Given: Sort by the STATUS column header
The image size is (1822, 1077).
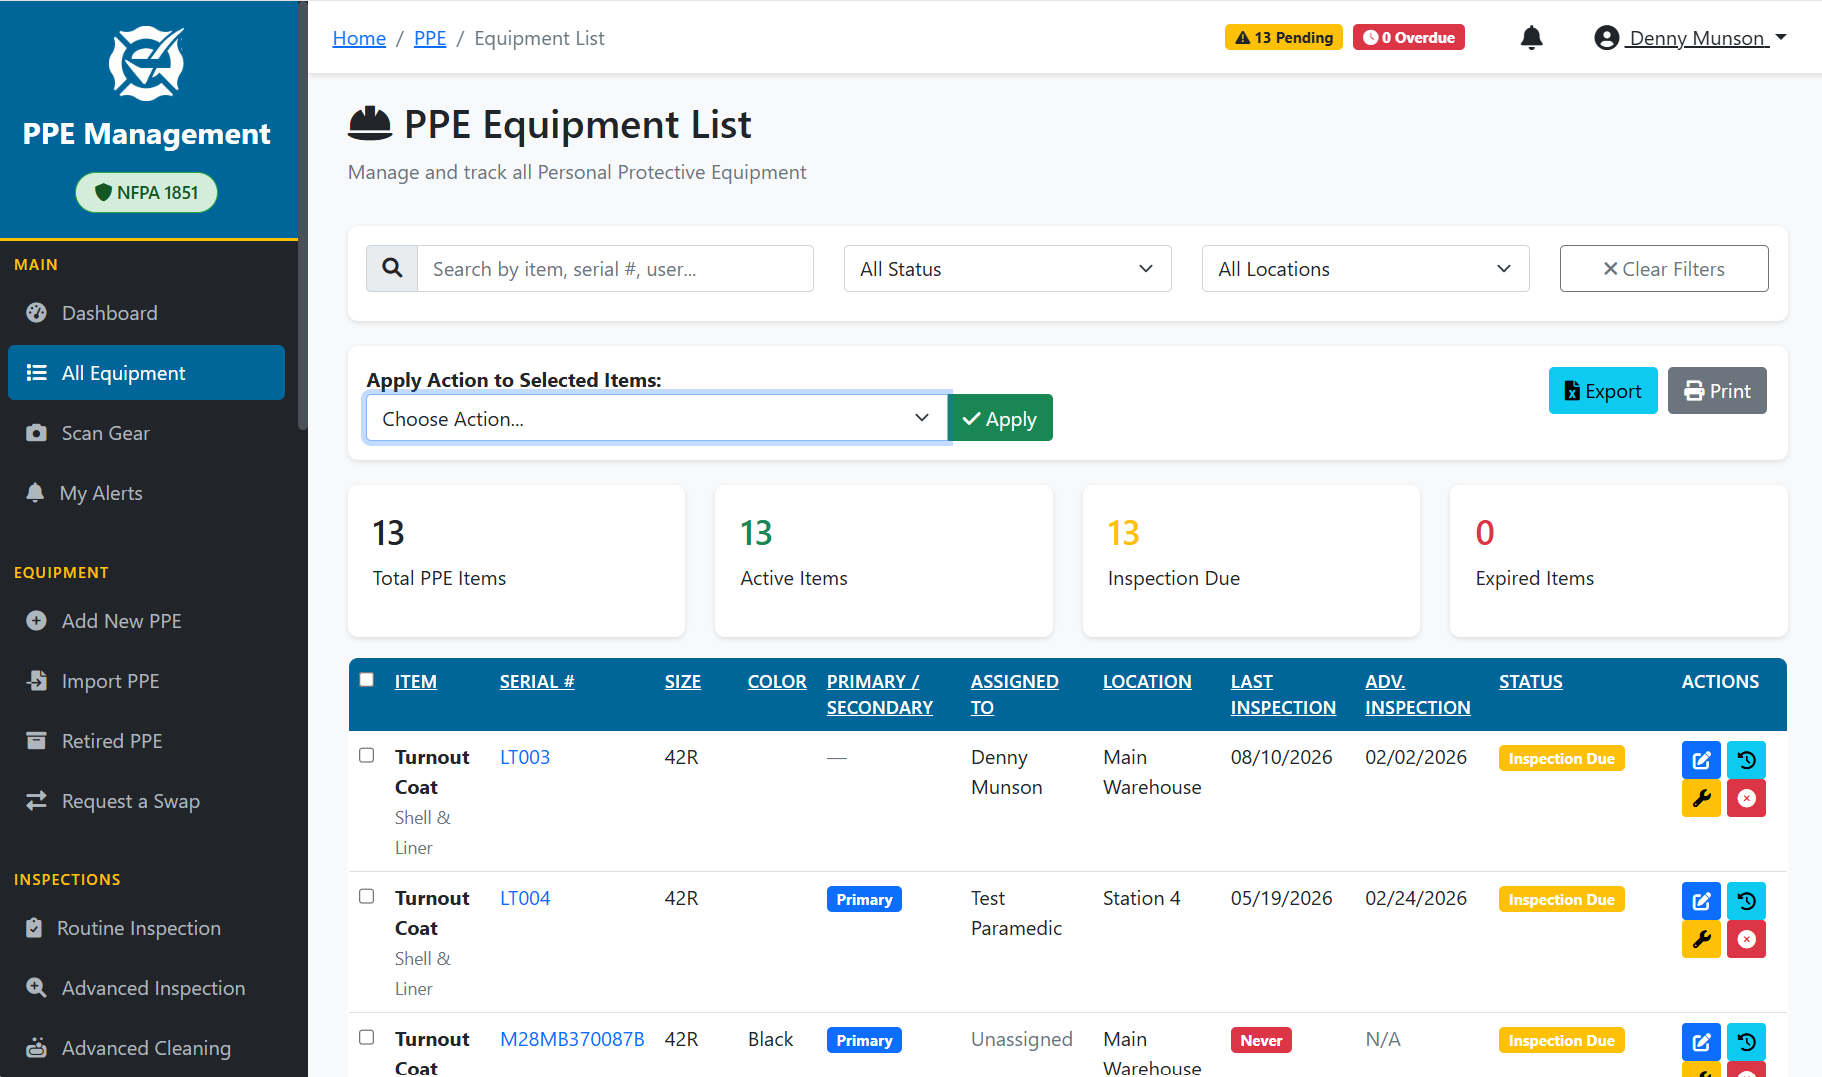Looking at the screenshot, I should (x=1530, y=681).
